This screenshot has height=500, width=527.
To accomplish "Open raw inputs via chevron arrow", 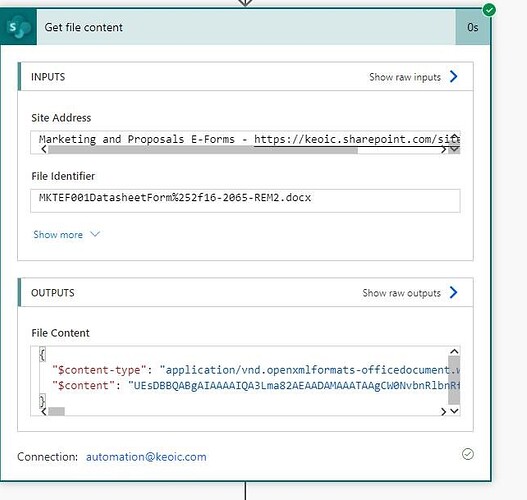I will click(x=454, y=77).
